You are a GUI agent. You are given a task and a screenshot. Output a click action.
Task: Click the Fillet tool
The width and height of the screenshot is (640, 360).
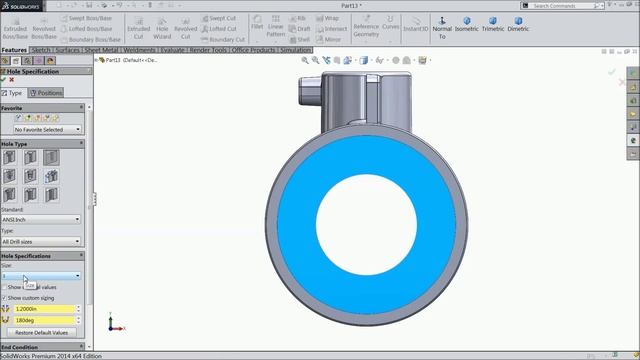257,22
